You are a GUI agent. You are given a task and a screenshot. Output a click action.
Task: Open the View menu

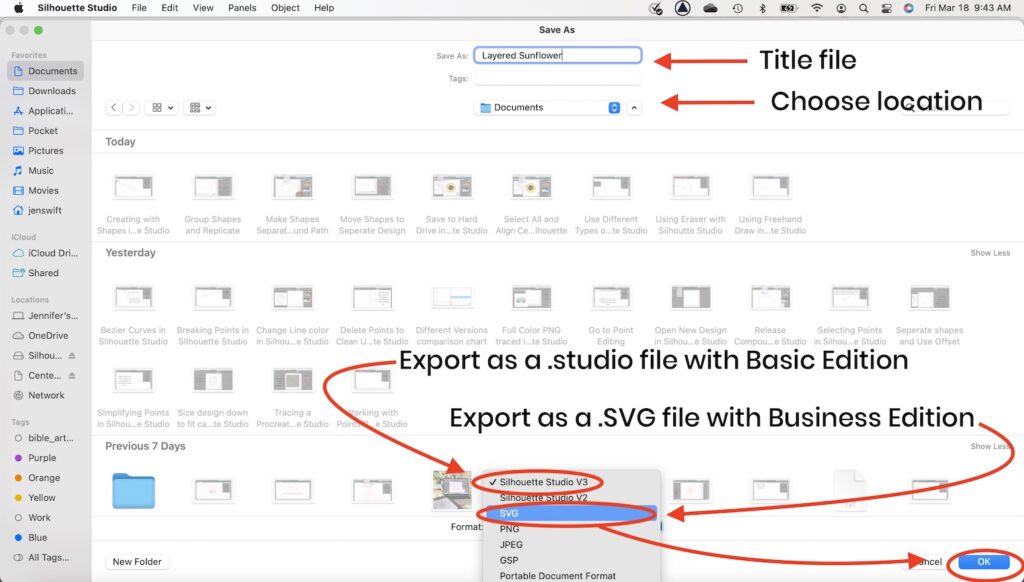tap(203, 8)
